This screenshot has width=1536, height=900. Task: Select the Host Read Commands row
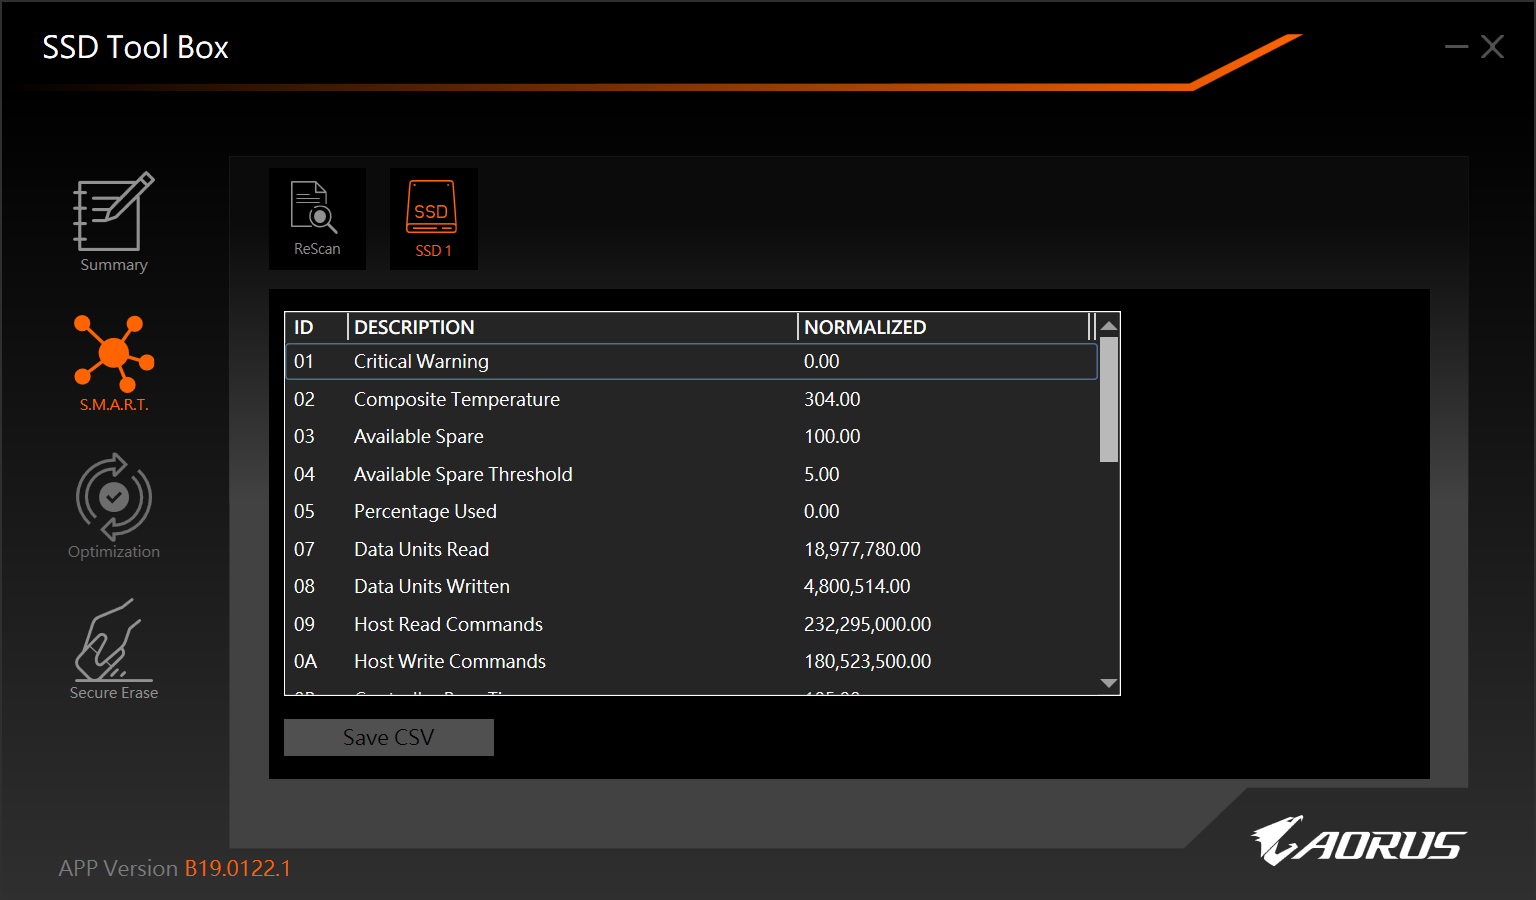click(690, 624)
